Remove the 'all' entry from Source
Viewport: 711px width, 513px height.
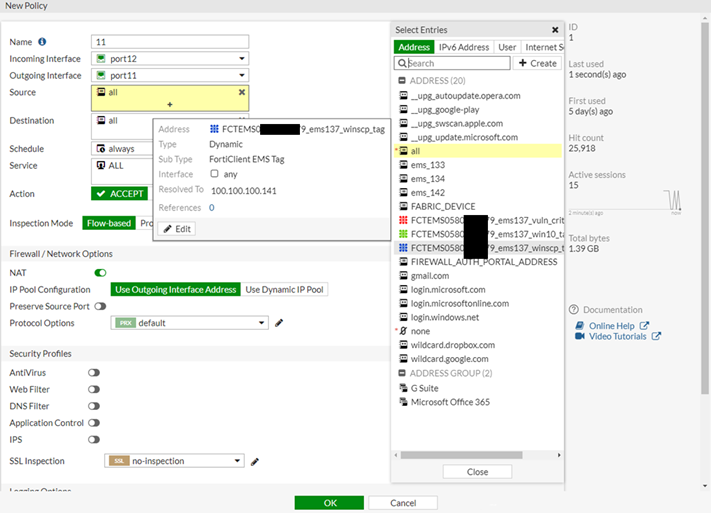click(241, 92)
